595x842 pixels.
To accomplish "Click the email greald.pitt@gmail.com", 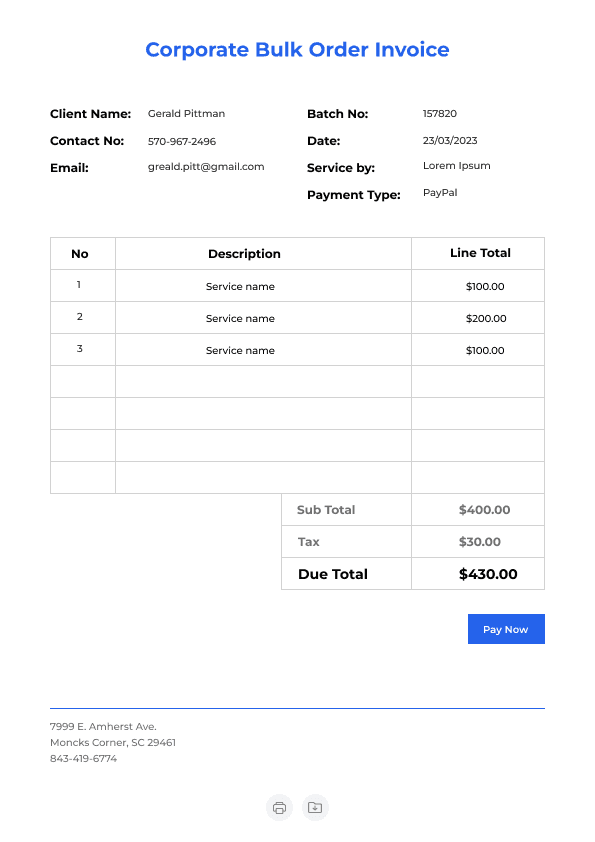I will tap(206, 166).
